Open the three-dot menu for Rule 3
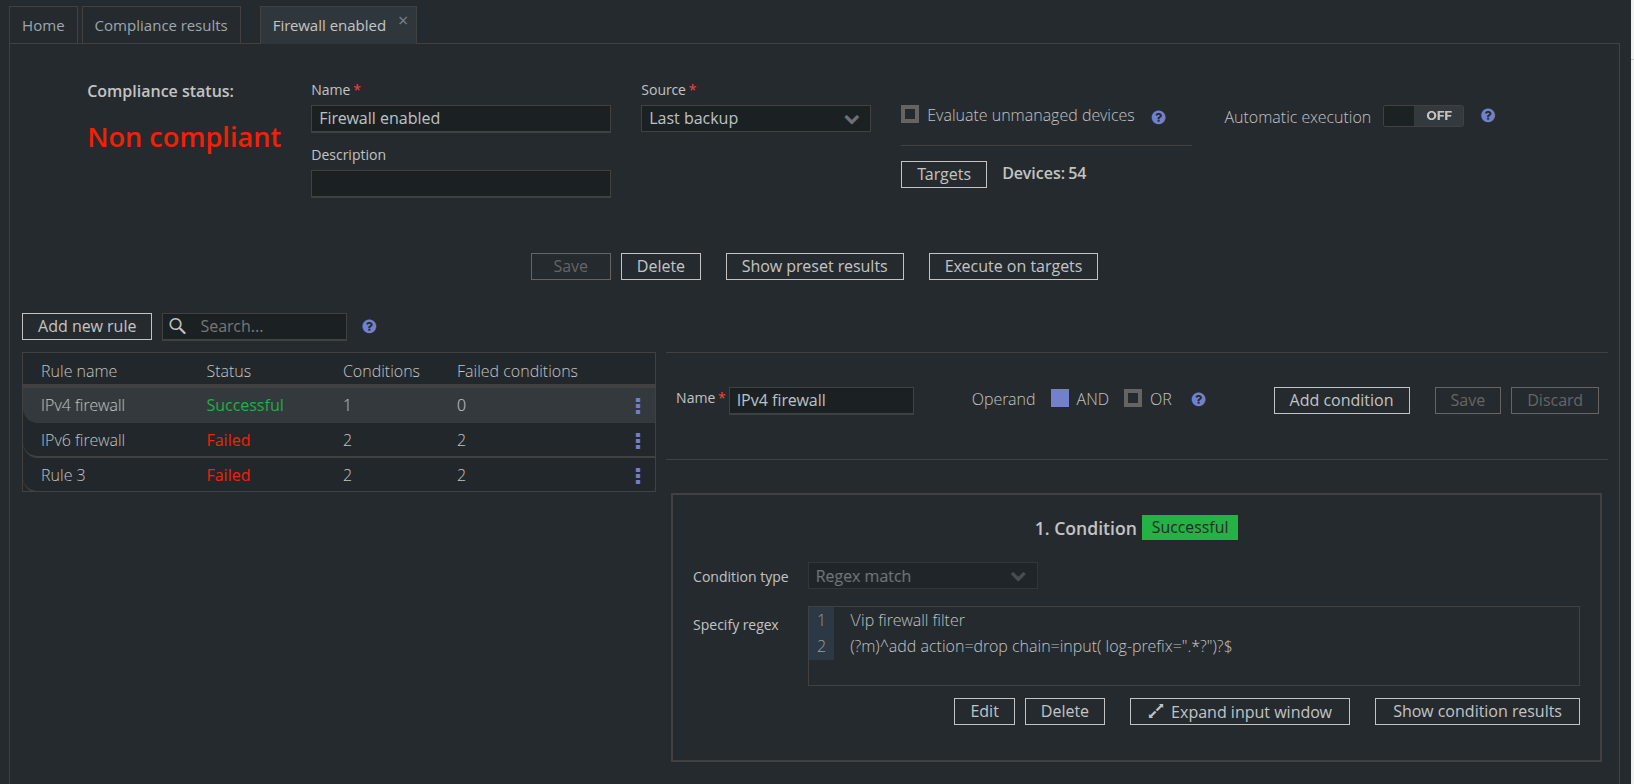Screen dimensions: 1634x784 [637, 476]
